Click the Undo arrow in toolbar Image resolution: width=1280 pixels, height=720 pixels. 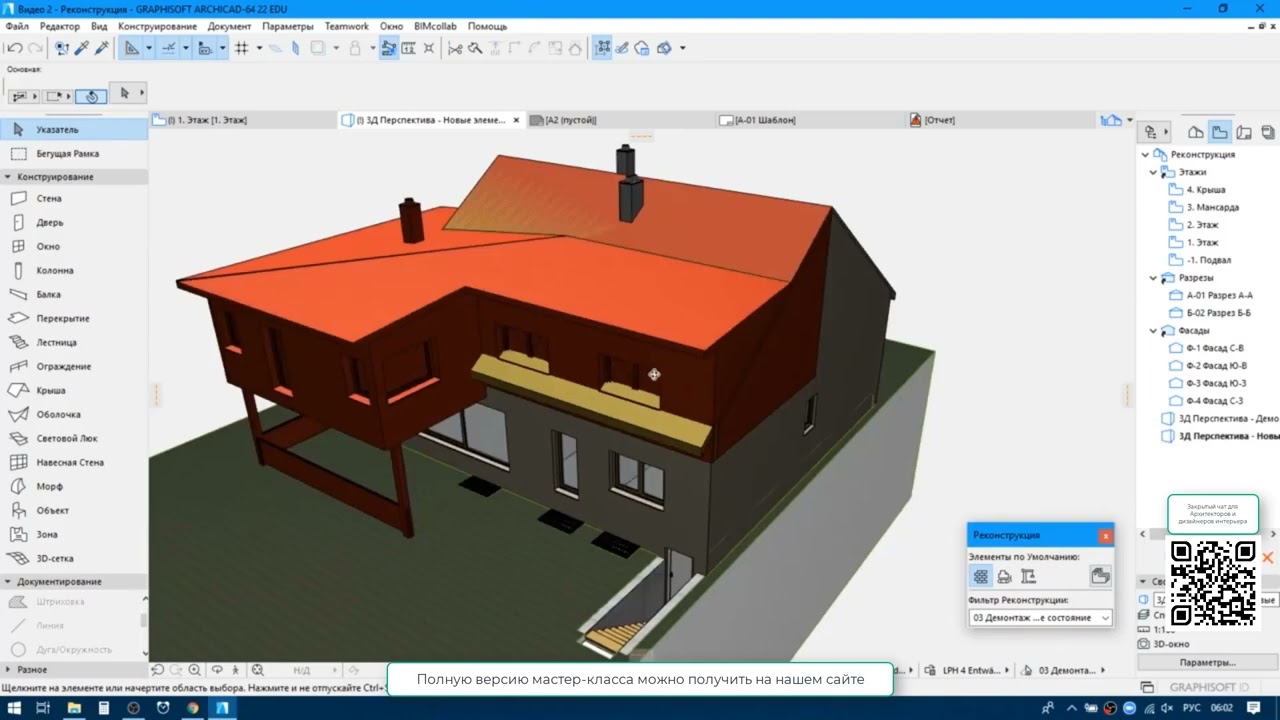point(15,48)
